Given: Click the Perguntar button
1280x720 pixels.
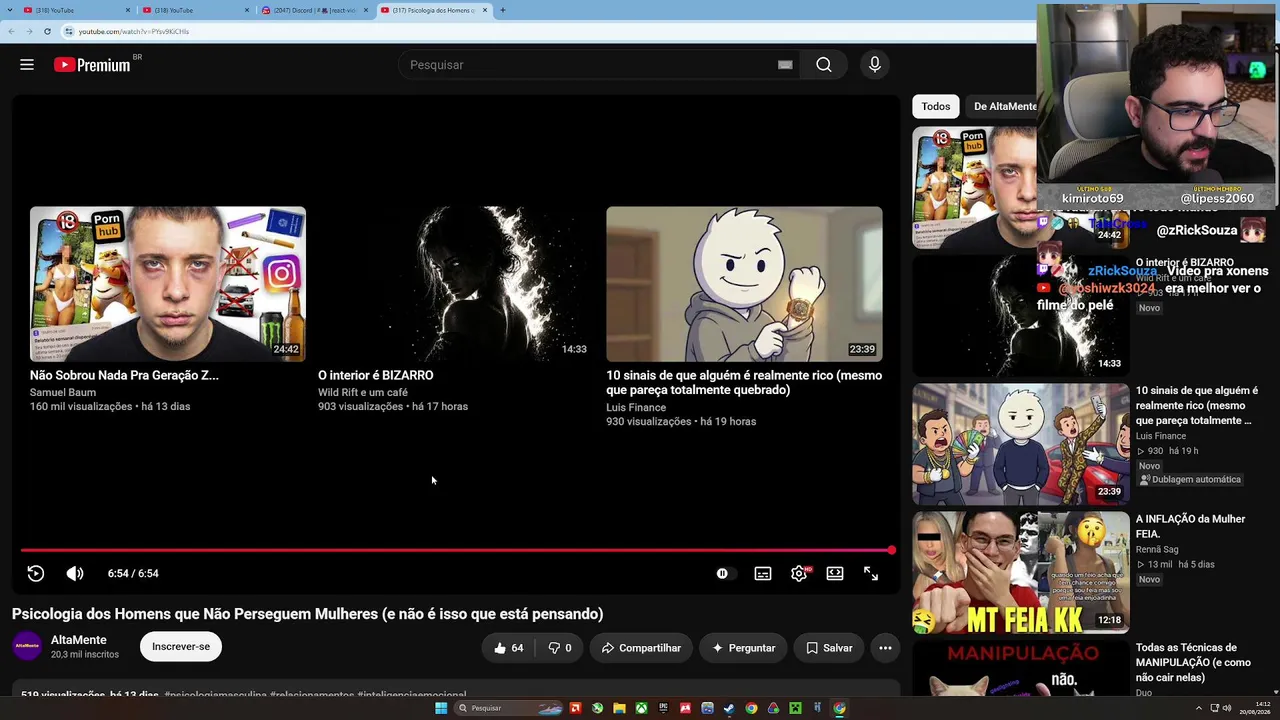Looking at the screenshot, I should (x=743, y=648).
